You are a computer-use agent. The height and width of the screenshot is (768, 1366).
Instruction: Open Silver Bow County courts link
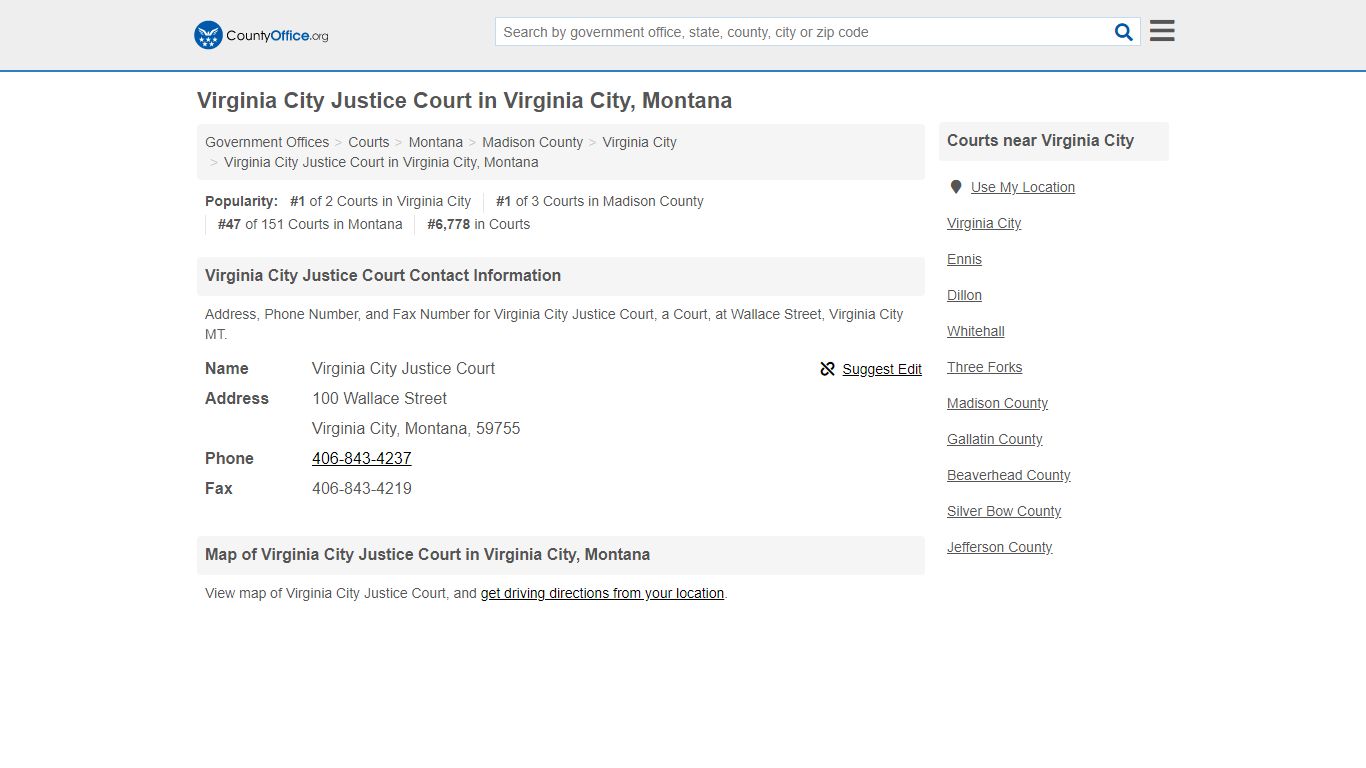tap(1004, 511)
